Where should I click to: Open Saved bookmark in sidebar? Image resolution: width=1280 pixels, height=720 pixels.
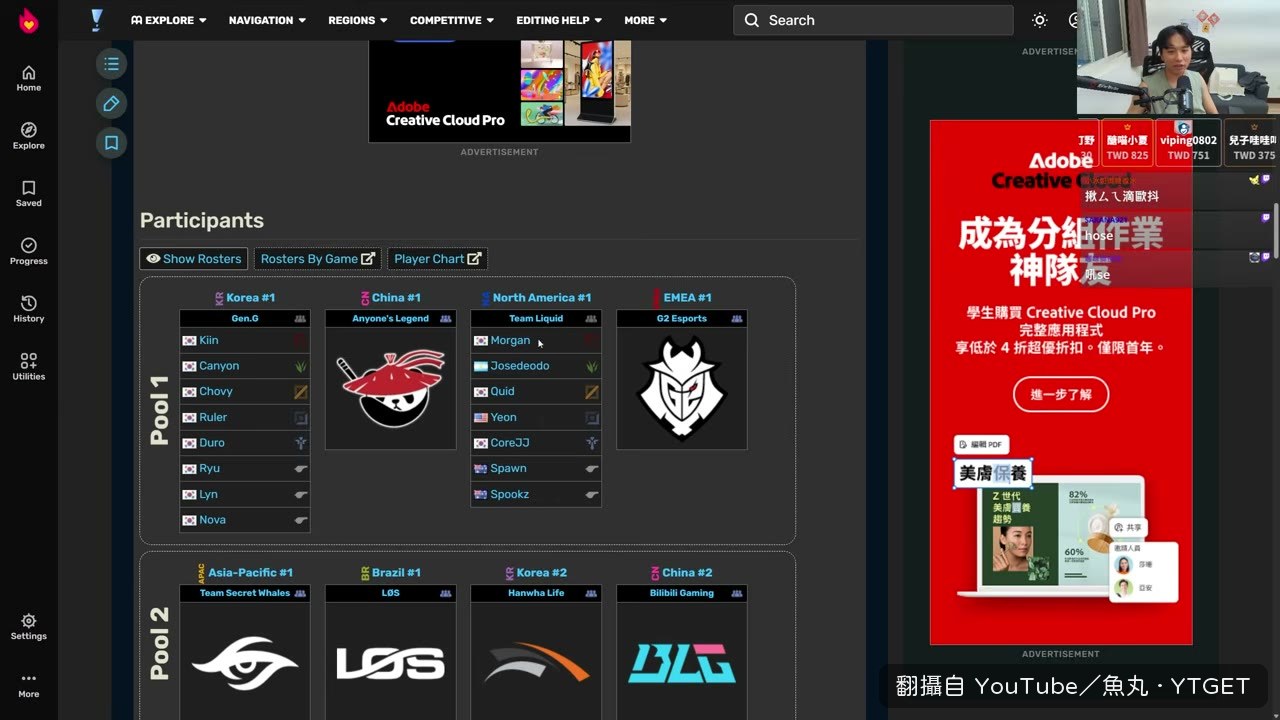pos(29,194)
